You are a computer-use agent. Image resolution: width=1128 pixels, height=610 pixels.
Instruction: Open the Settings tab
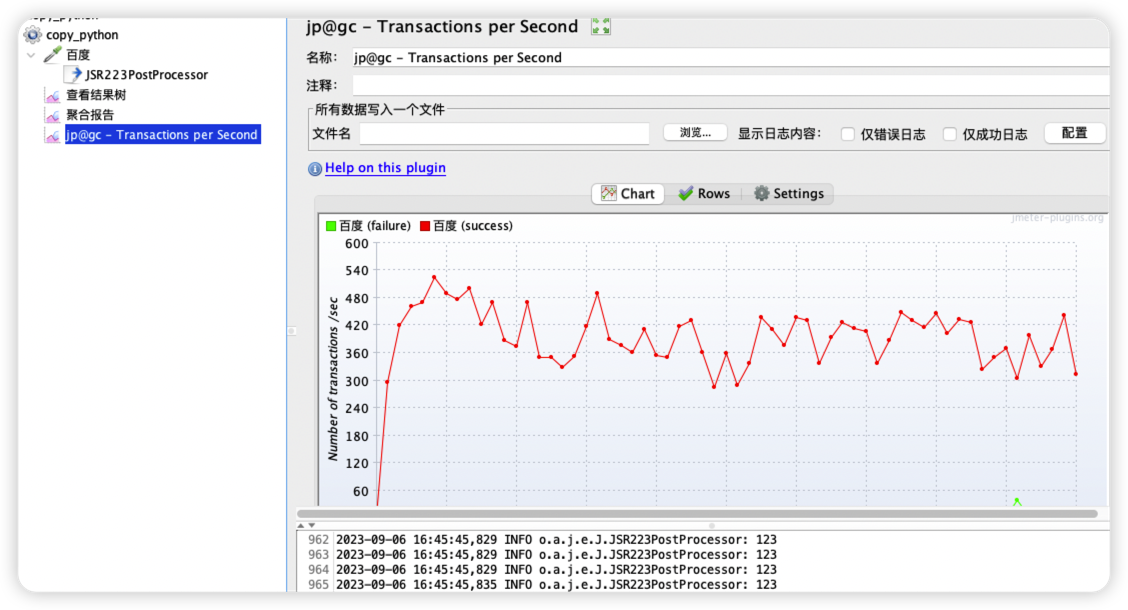point(789,193)
